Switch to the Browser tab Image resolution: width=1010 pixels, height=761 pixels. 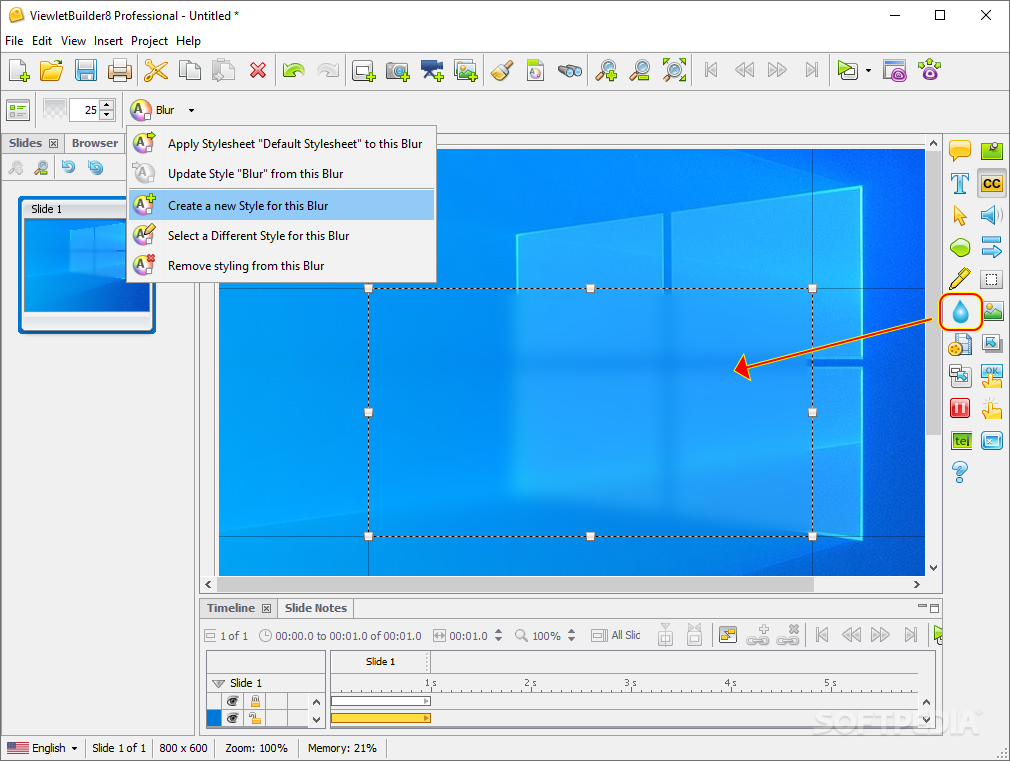click(95, 143)
